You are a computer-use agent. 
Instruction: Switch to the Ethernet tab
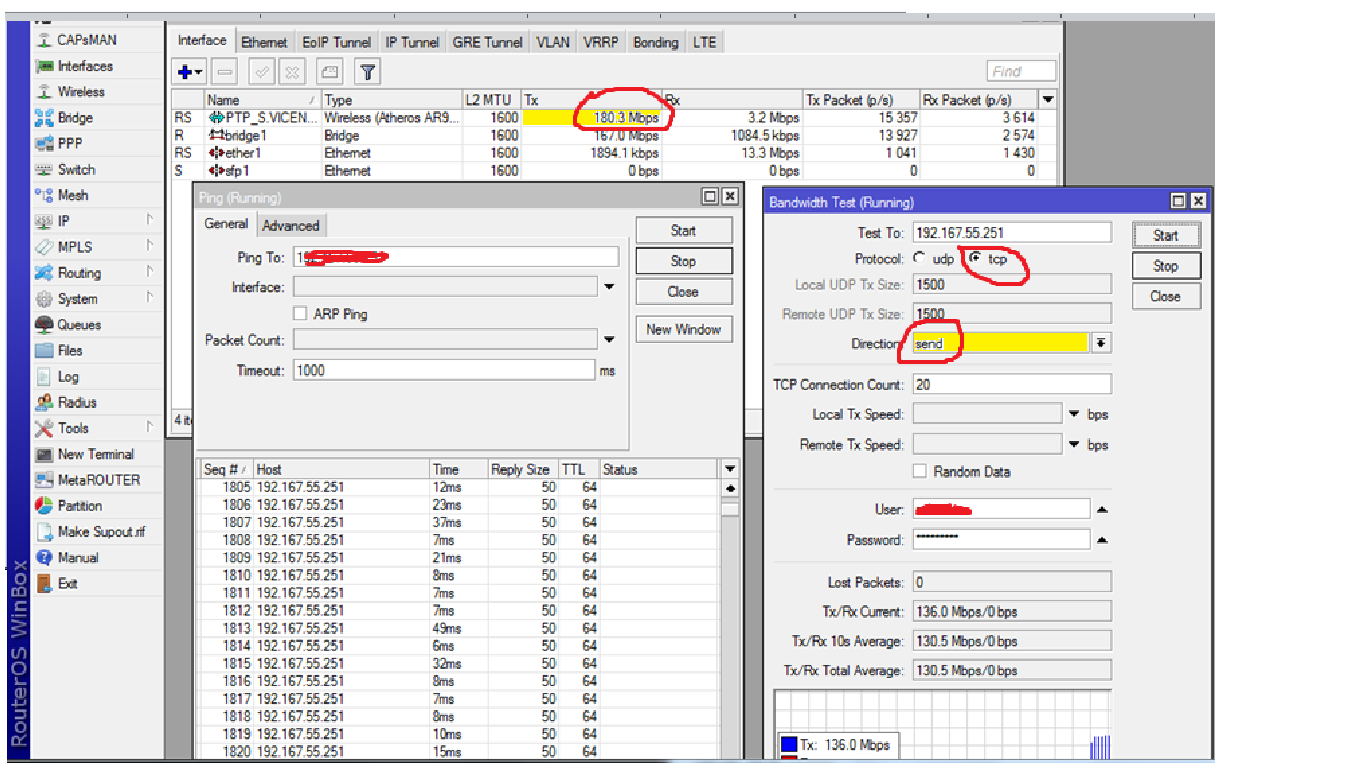pos(264,42)
